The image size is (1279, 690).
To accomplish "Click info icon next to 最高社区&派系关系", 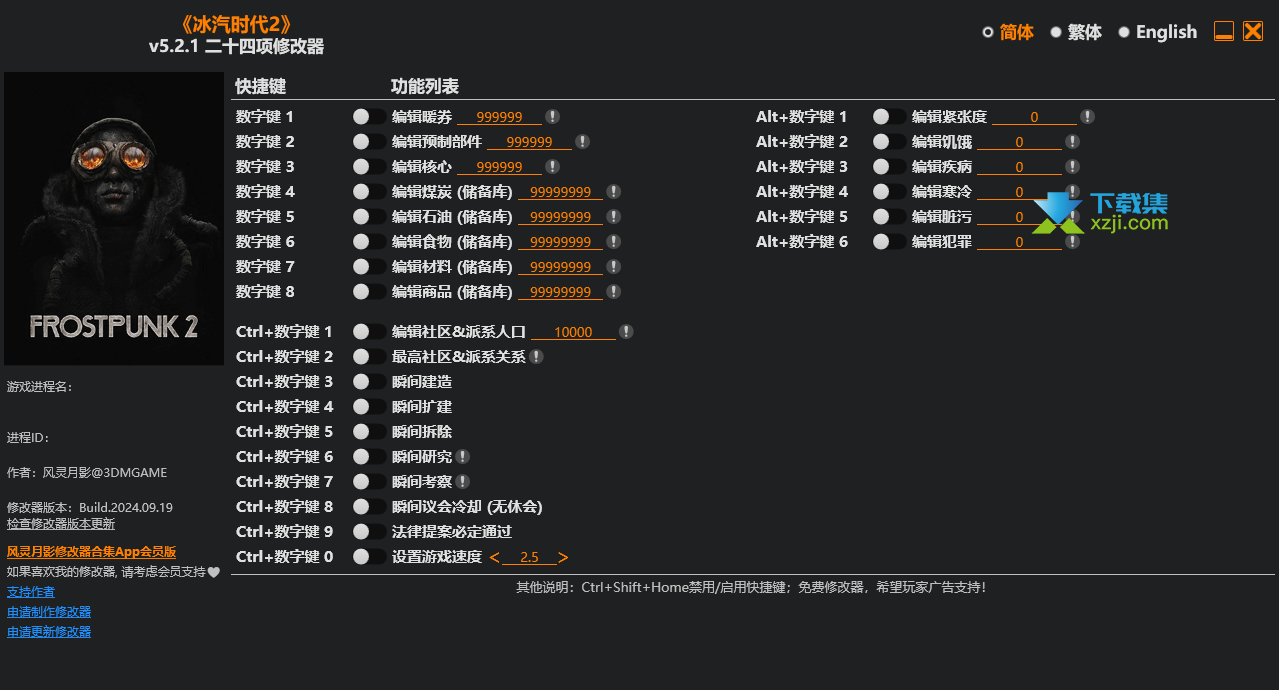I will point(536,357).
